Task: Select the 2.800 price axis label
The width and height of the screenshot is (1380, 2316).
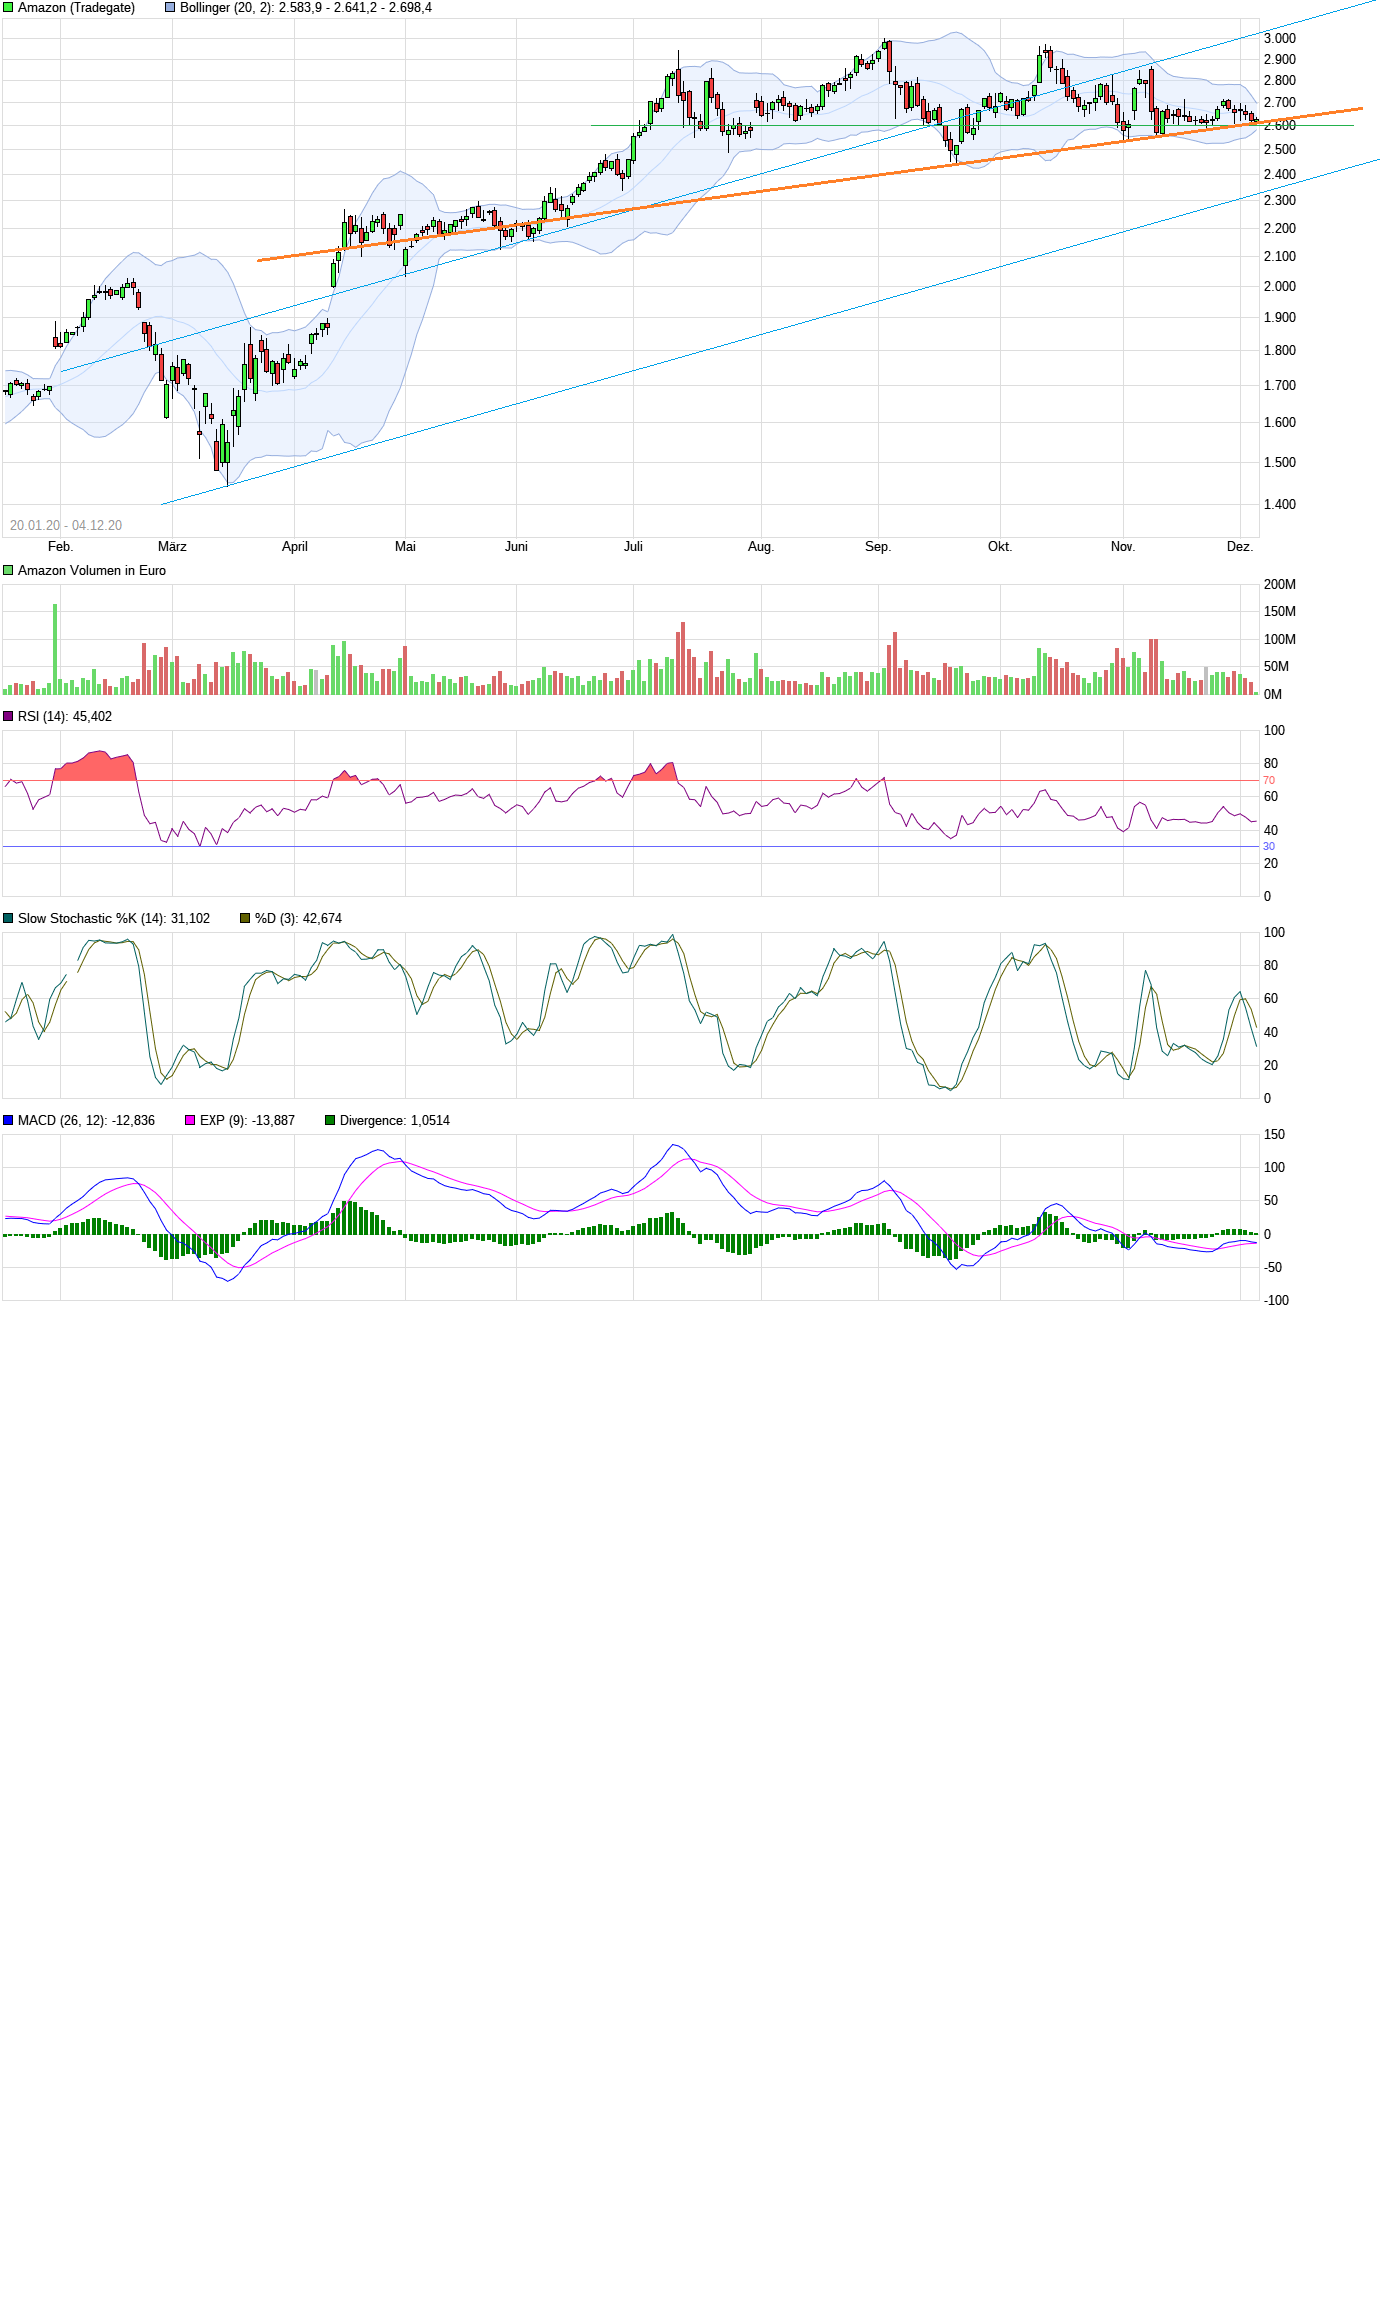Action: coord(1280,81)
